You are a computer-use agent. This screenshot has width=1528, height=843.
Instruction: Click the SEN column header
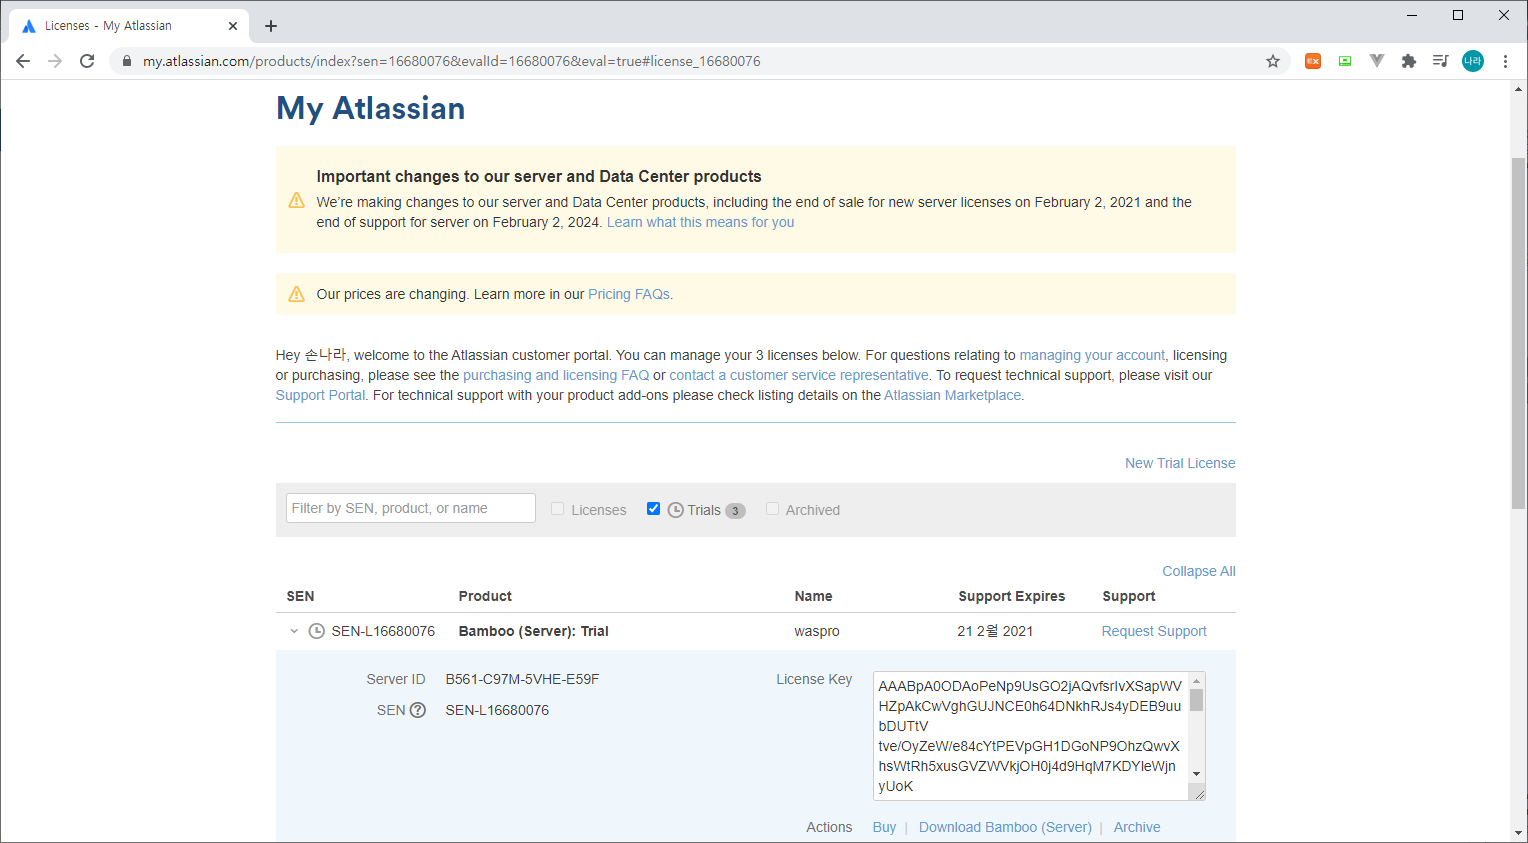pyautogui.click(x=300, y=596)
